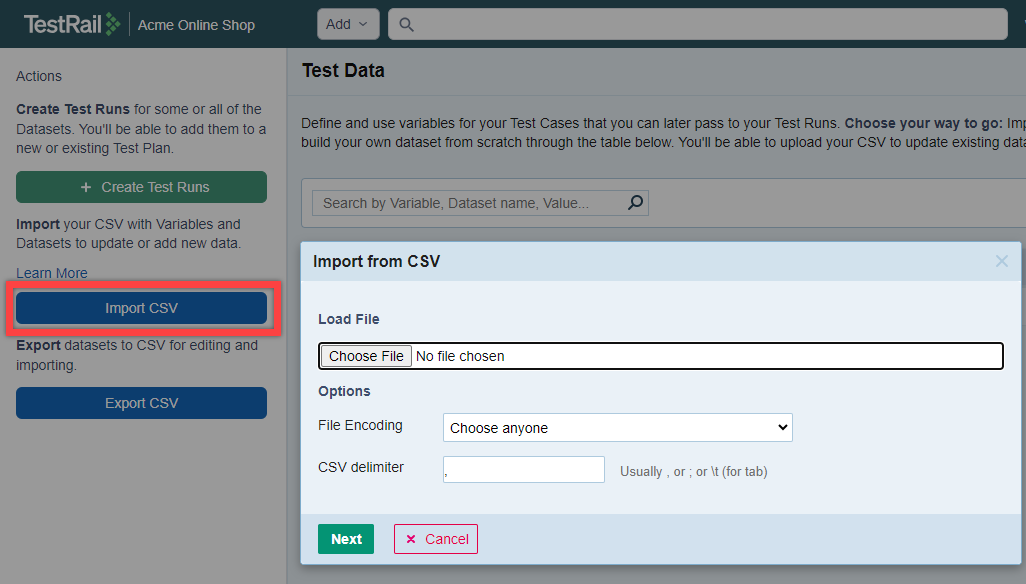
Task: Click the magnifier icon in top search bar
Action: (x=406, y=25)
